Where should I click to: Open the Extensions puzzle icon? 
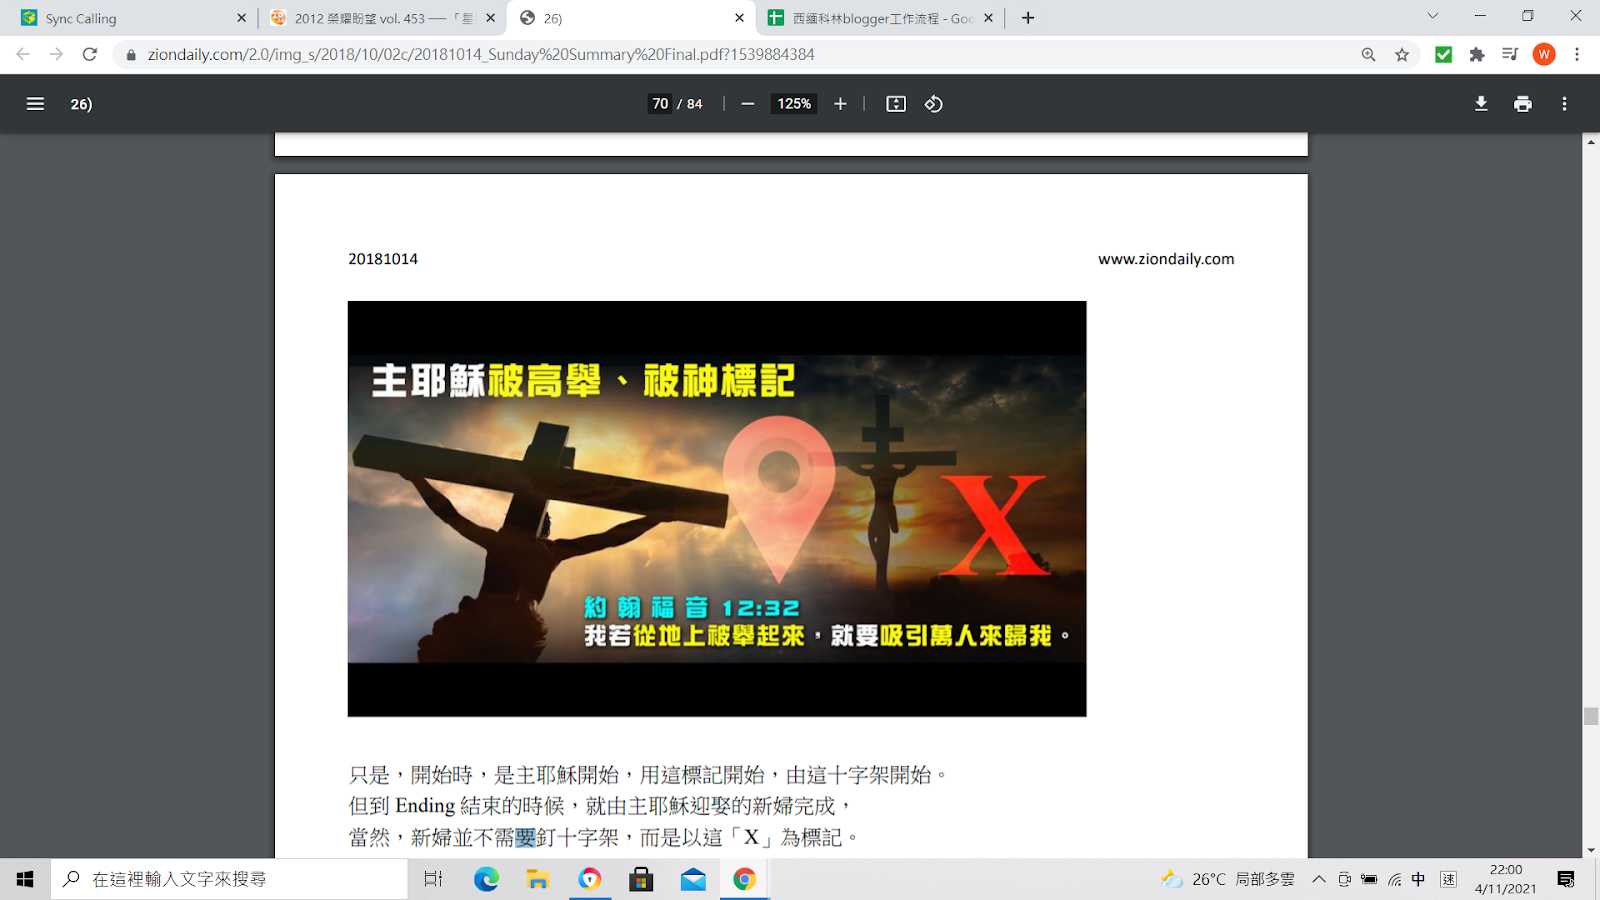click(x=1477, y=55)
